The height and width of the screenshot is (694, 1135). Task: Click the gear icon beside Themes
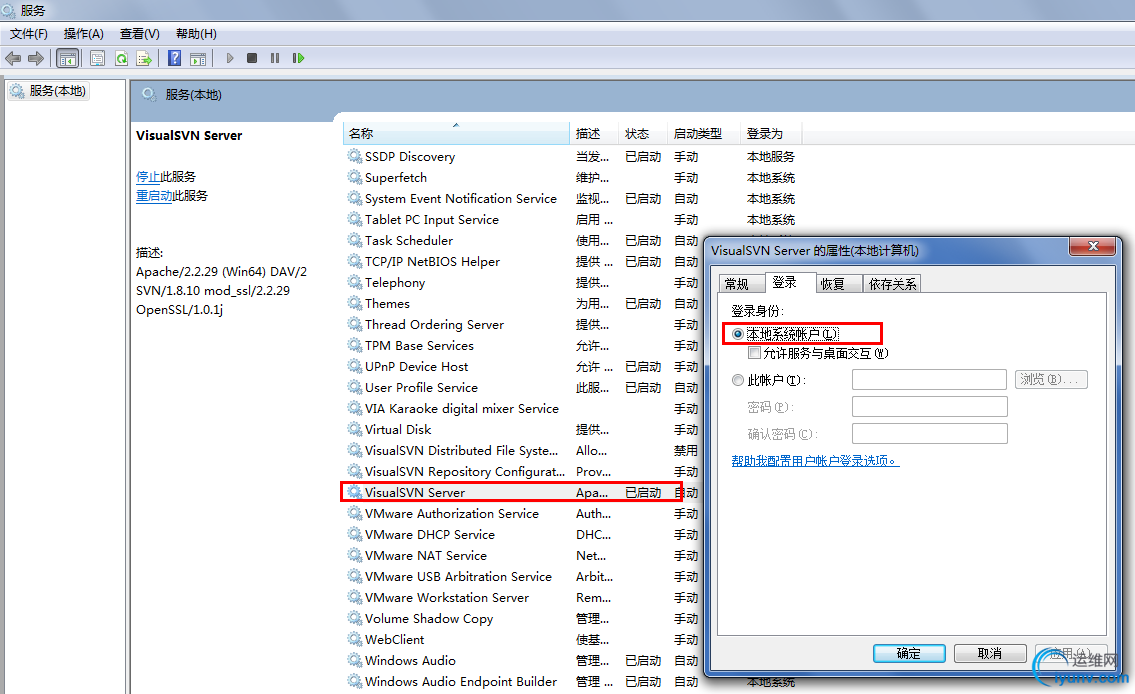(355, 303)
